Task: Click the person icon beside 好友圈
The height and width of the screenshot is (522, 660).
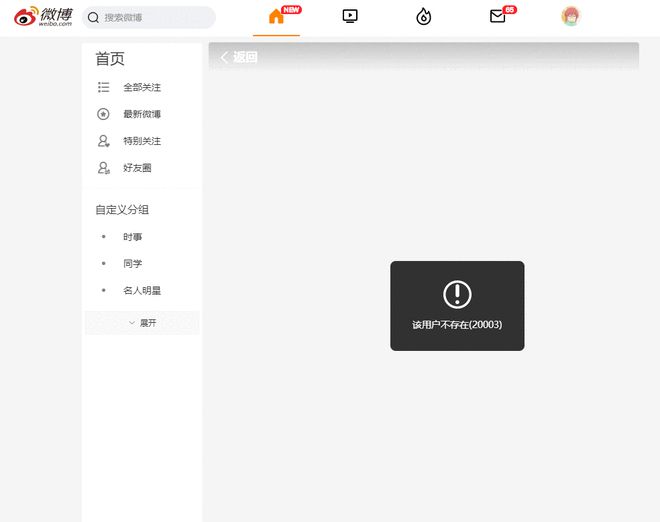Action: (x=104, y=168)
